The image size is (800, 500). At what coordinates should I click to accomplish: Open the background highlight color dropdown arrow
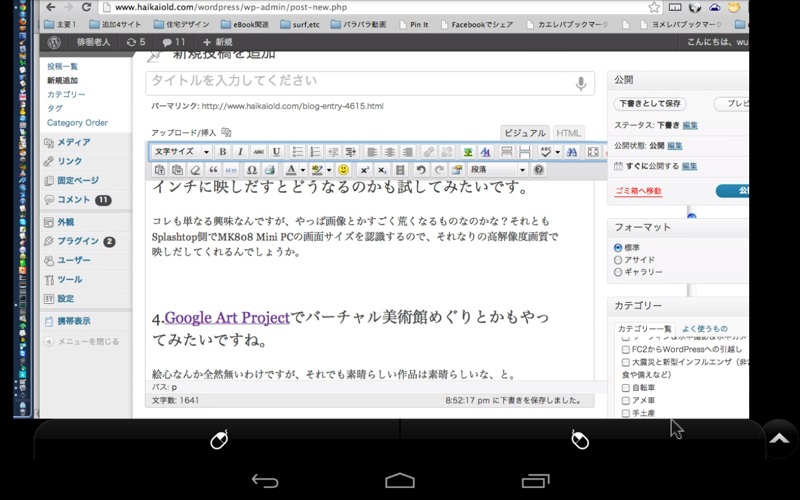click(x=329, y=169)
